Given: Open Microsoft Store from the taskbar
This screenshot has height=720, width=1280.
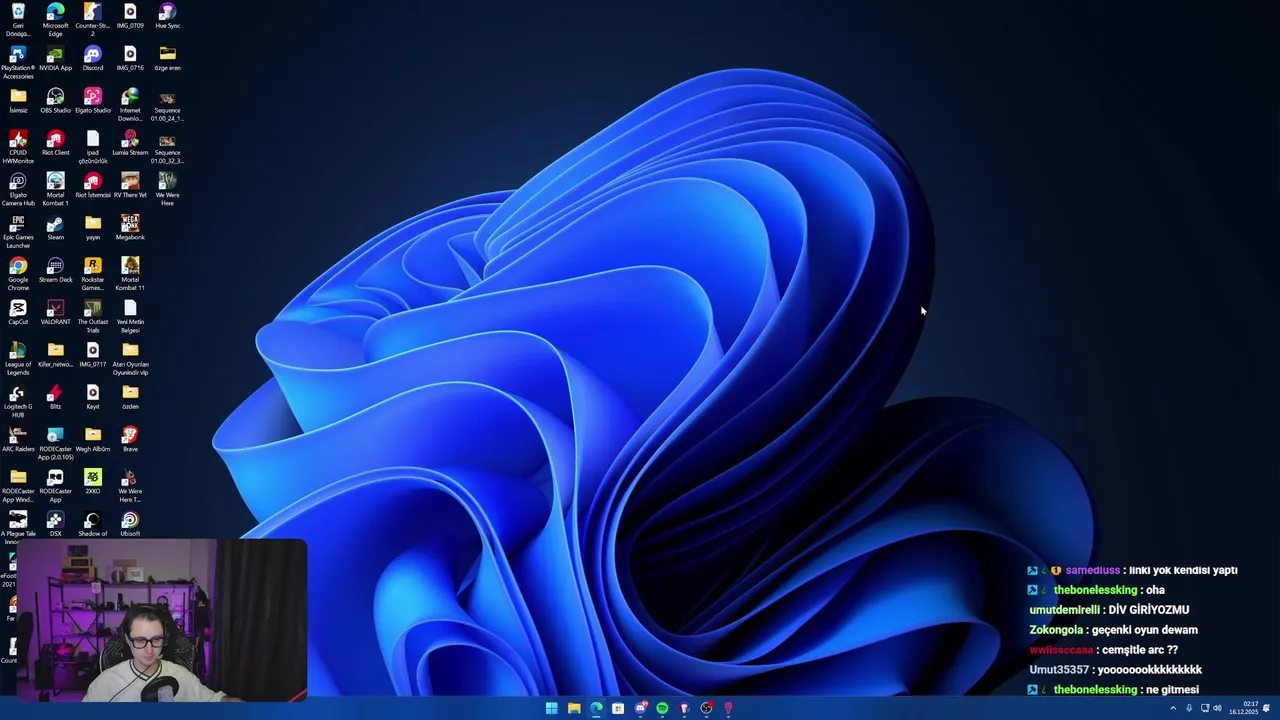Looking at the screenshot, I should (618, 708).
